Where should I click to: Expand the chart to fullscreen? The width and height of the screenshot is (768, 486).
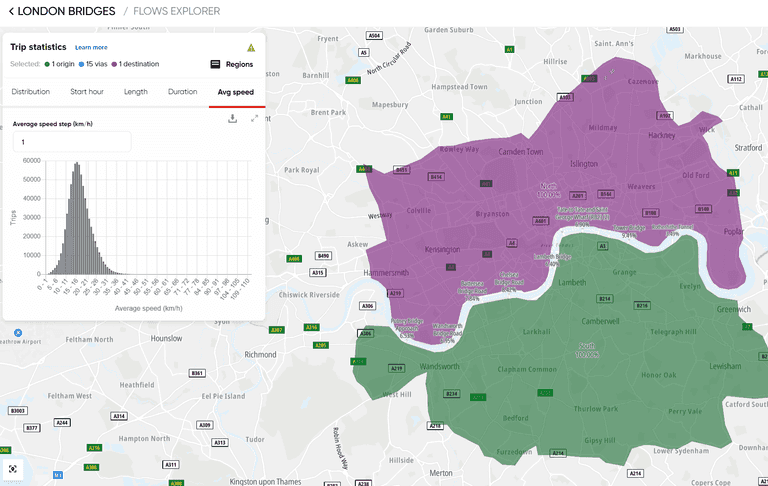coord(254,118)
